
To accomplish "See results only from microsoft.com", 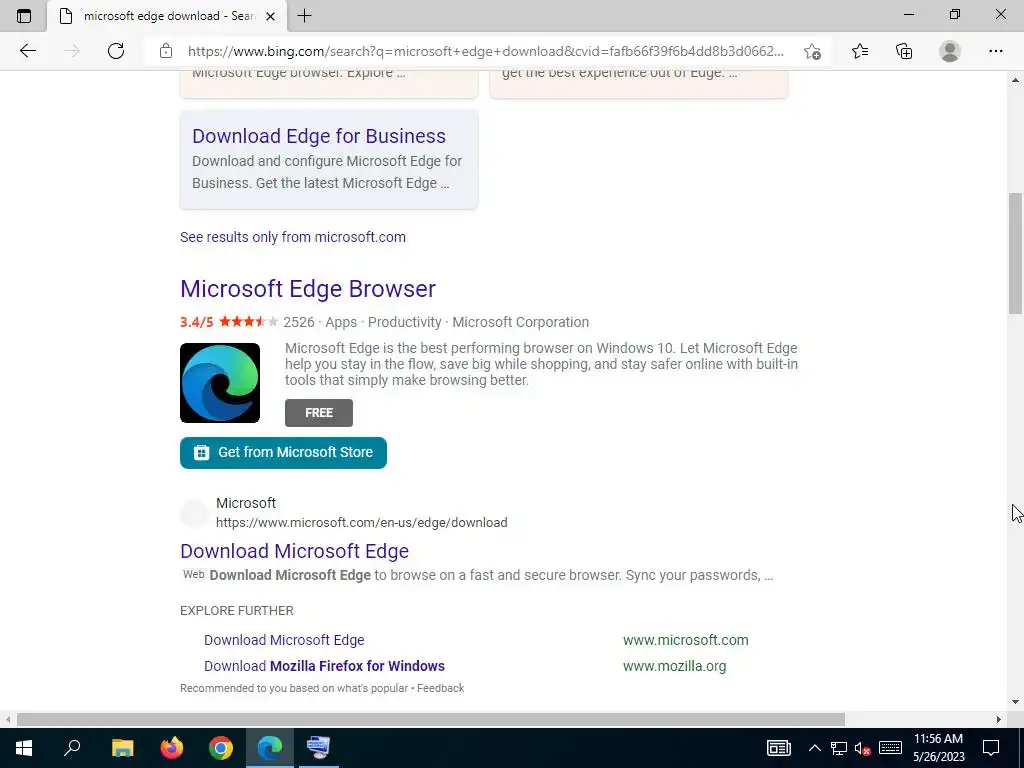I will 293,237.
